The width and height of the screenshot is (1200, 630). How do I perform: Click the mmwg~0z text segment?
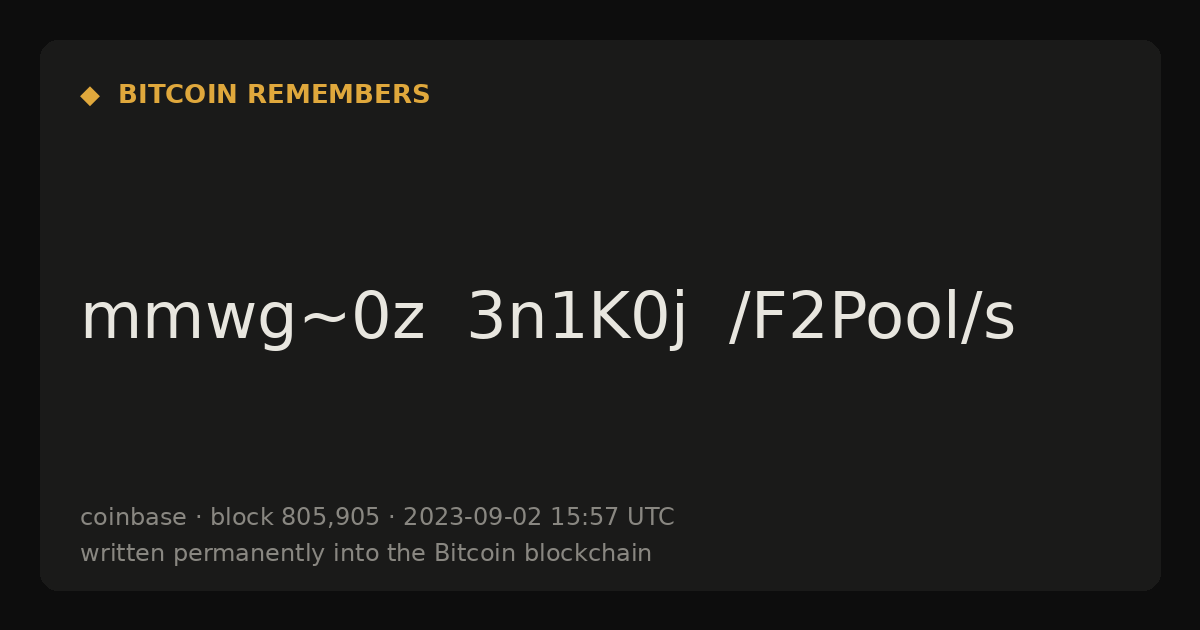(253, 318)
